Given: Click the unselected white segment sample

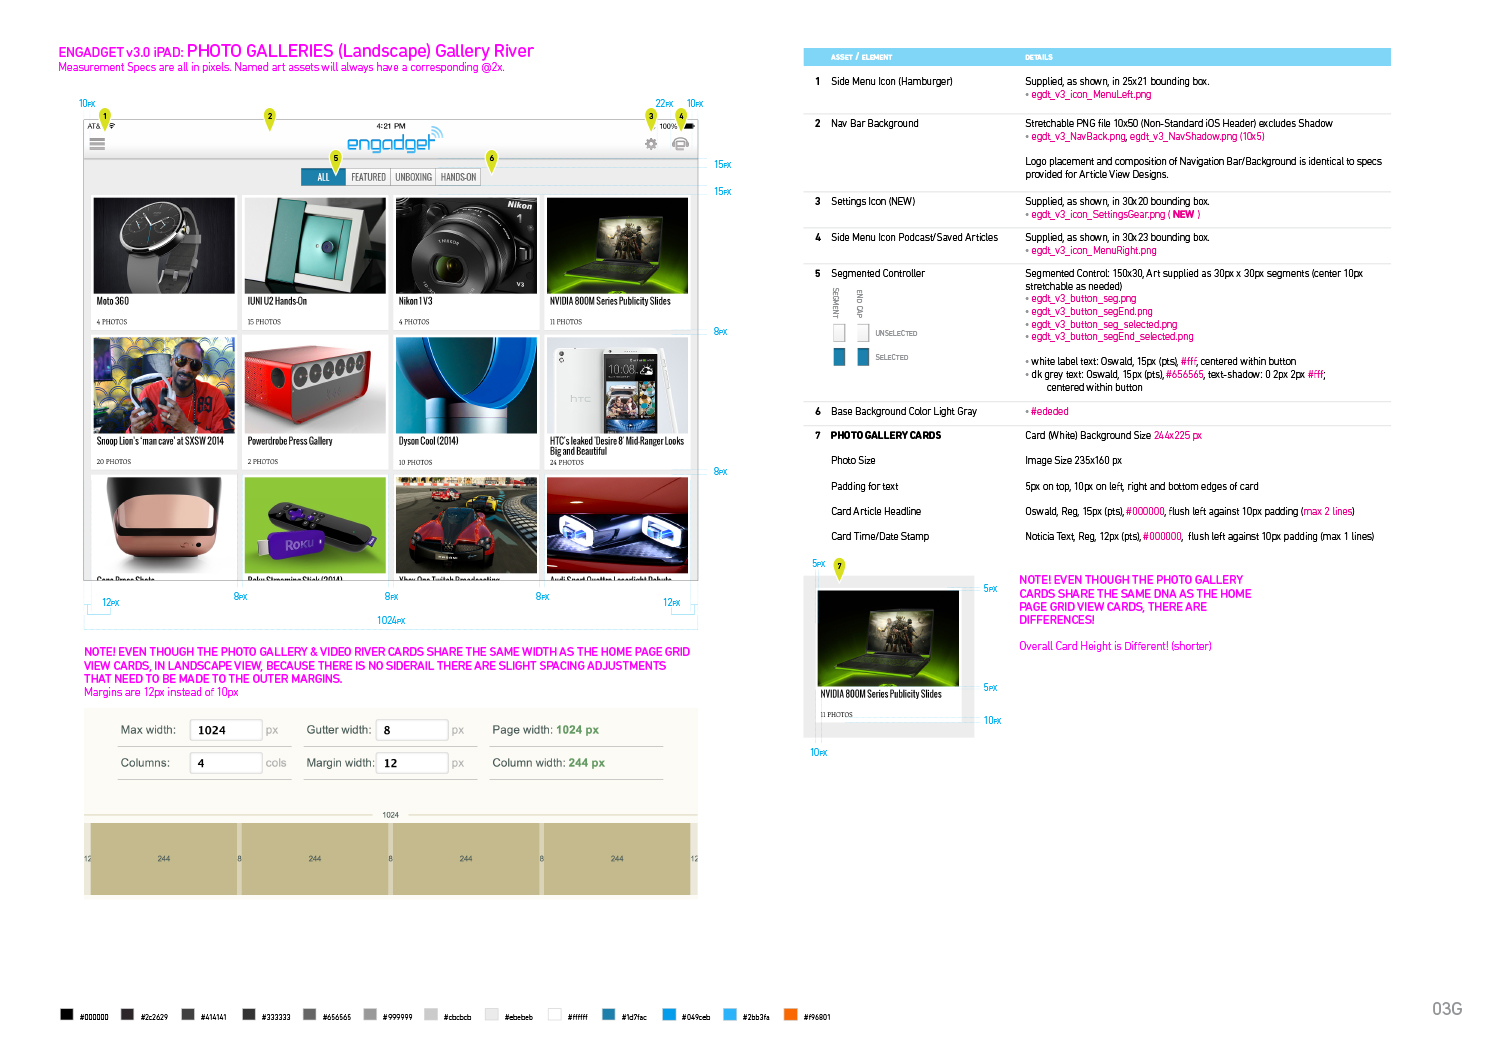Looking at the screenshot, I should [839, 333].
